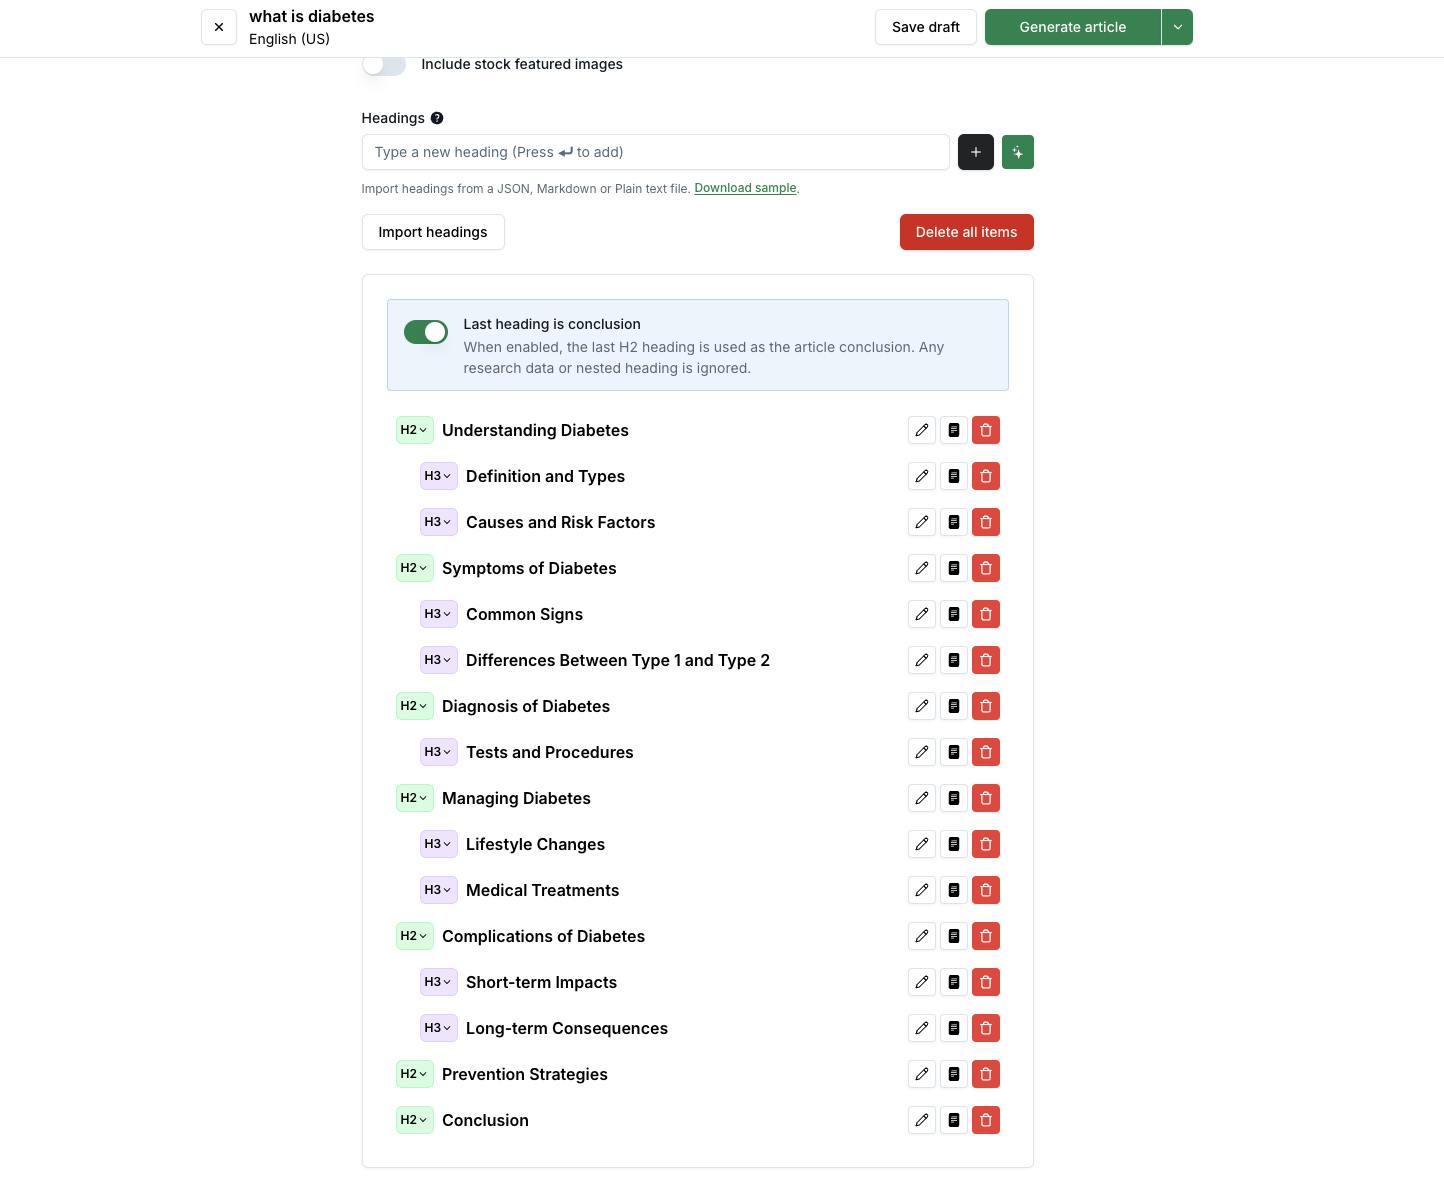Screen dimensions: 1444x1197
Task: Click the help icon beside Headings label
Action: 437,118
